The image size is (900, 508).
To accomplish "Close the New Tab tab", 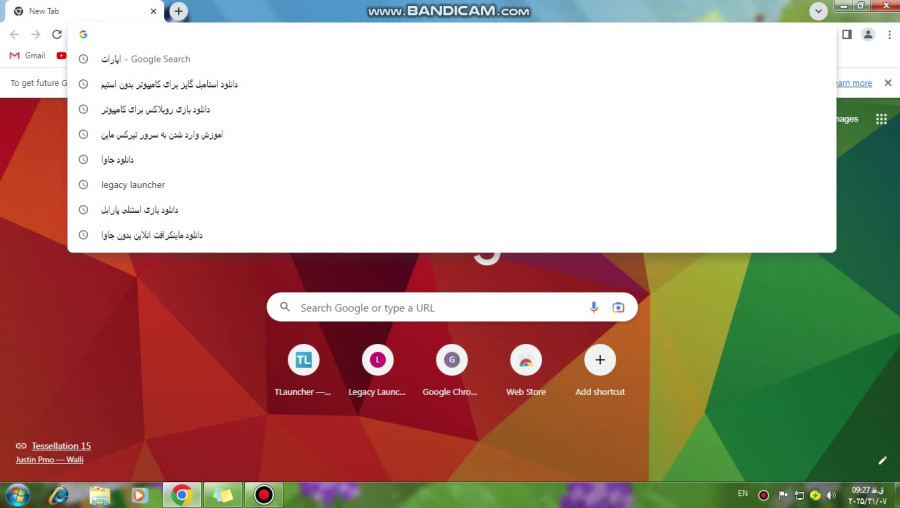I will pyautogui.click(x=153, y=11).
